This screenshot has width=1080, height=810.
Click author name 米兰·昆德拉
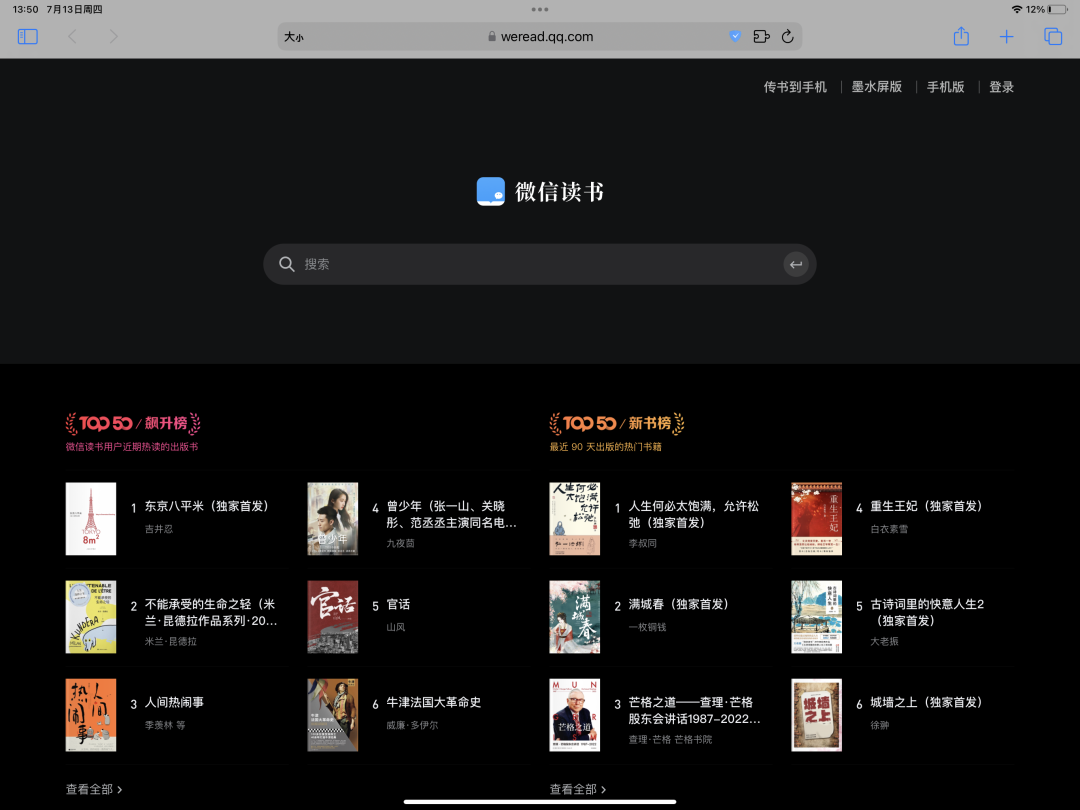click(x=171, y=641)
